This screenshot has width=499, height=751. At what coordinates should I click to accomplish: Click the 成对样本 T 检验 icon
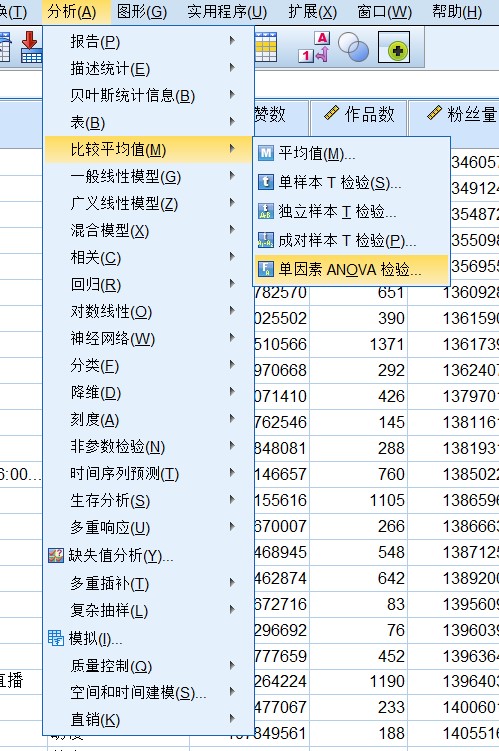tap(265, 239)
